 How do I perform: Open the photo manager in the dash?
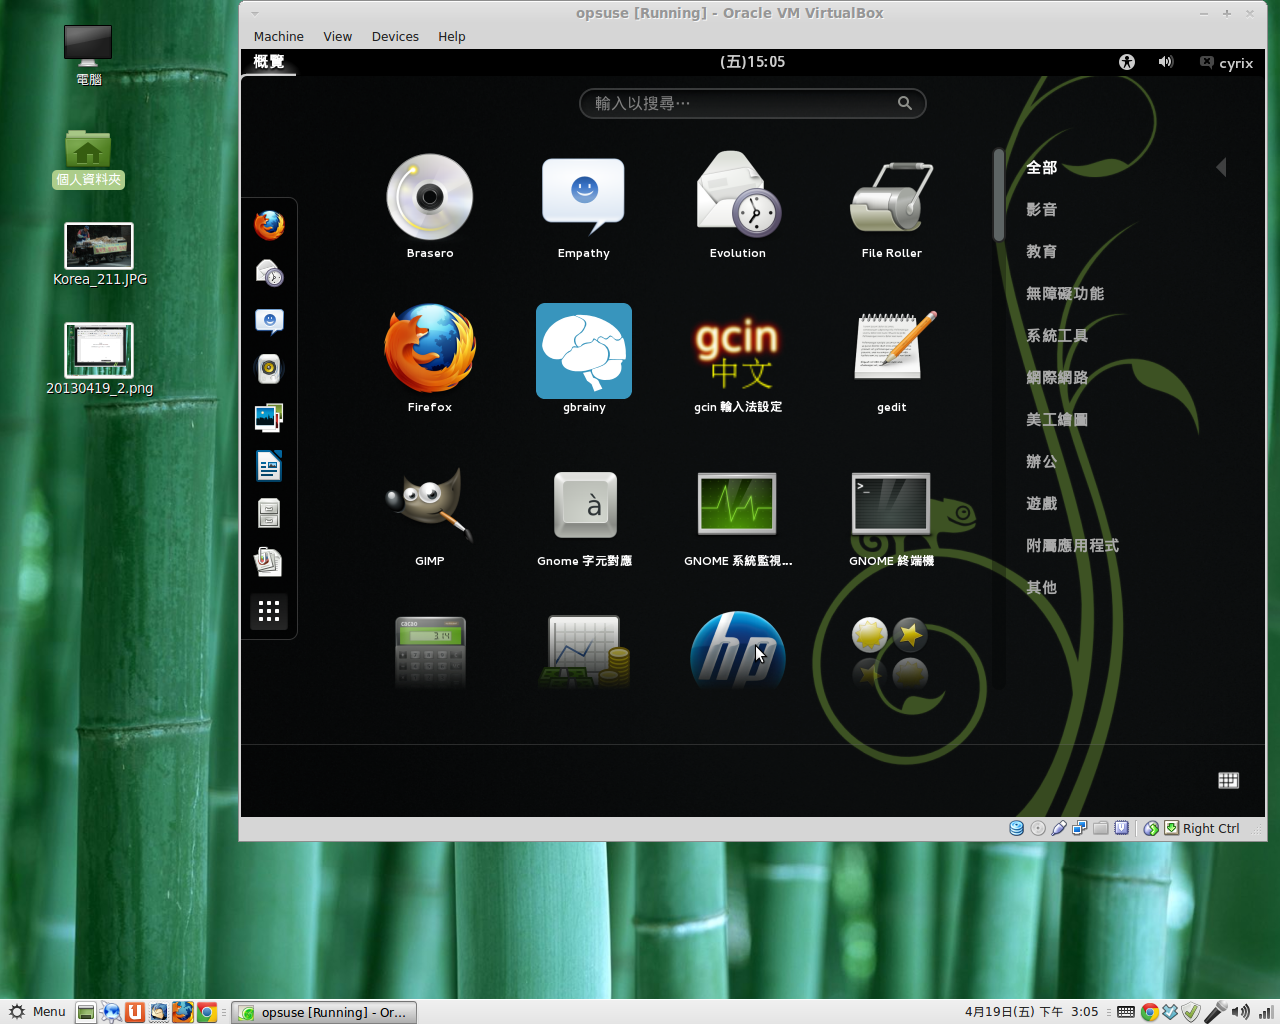tap(269, 417)
